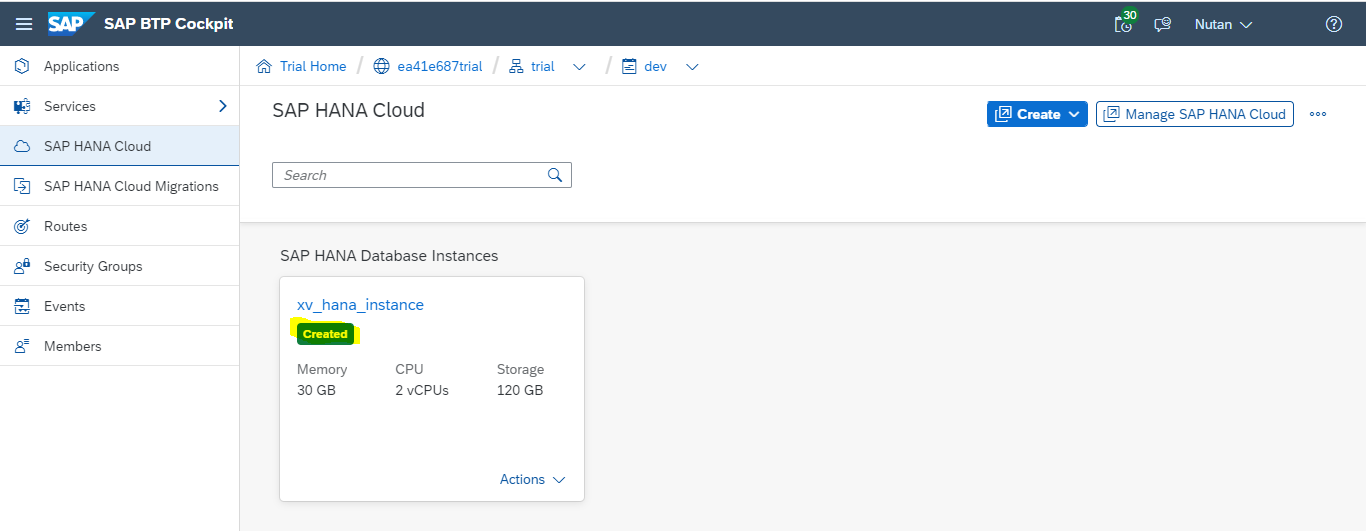Image resolution: width=1366 pixels, height=531 pixels.
Task: Expand the trial subaccount dropdown chevron
Action: (x=579, y=67)
